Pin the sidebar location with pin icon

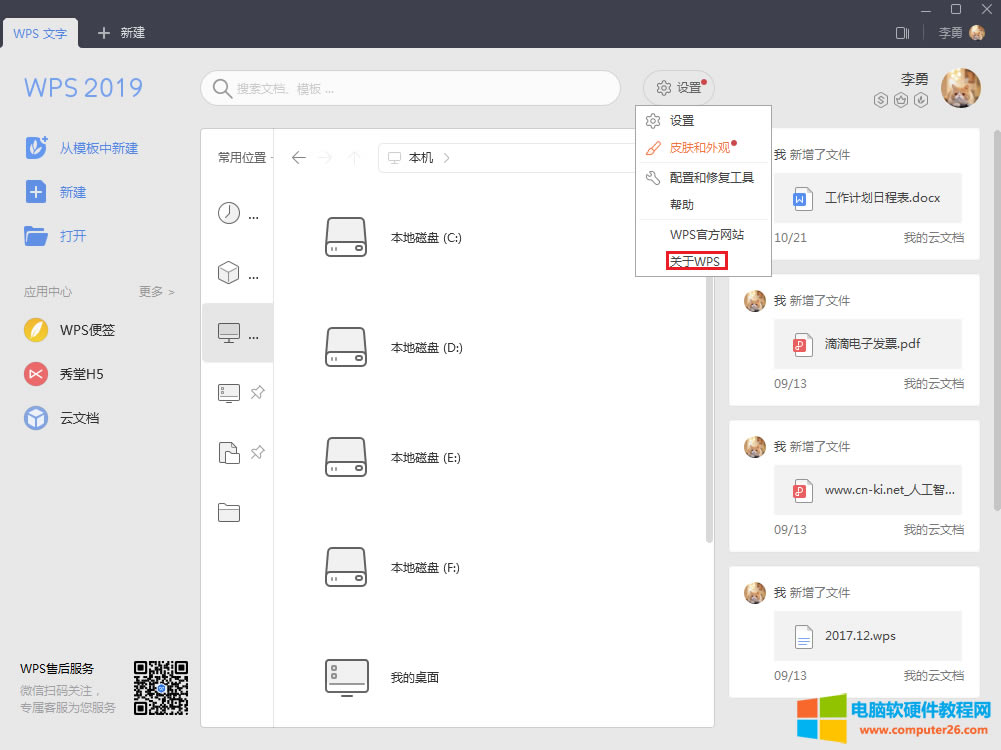[257, 393]
